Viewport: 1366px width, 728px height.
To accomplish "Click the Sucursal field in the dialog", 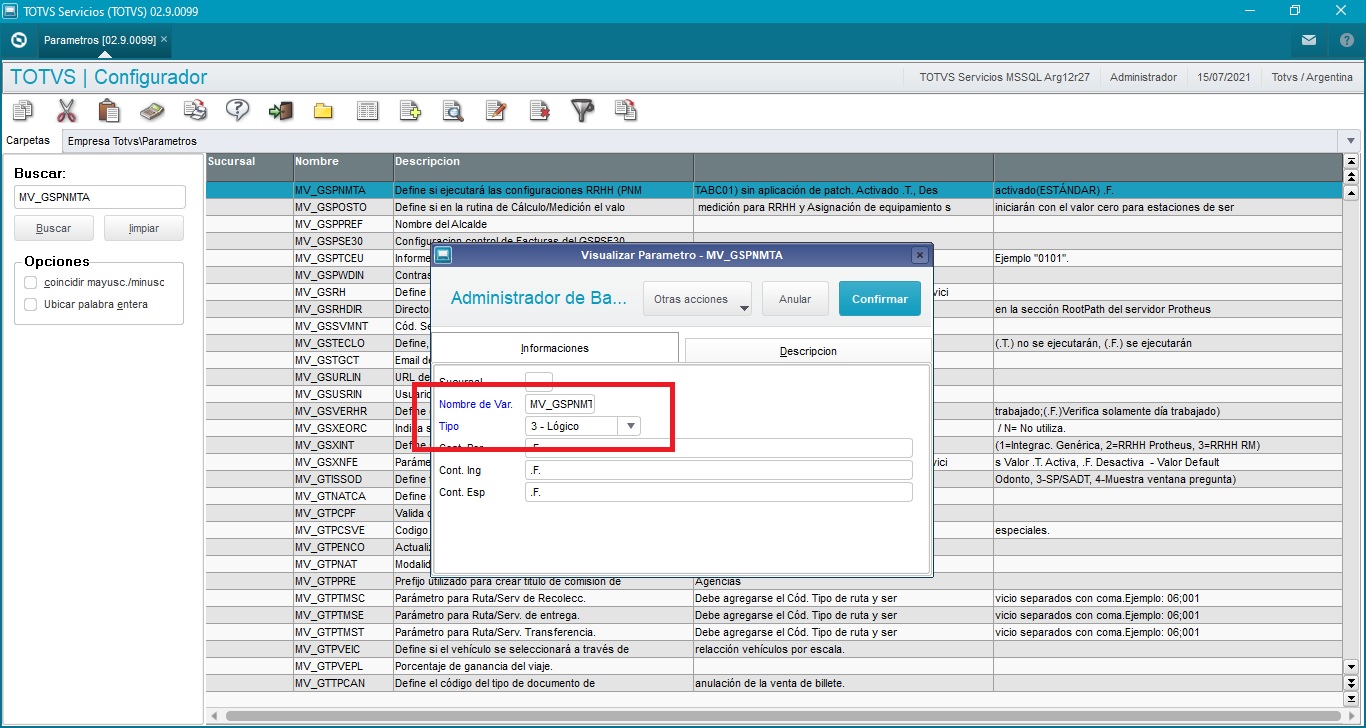I will [539, 381].
